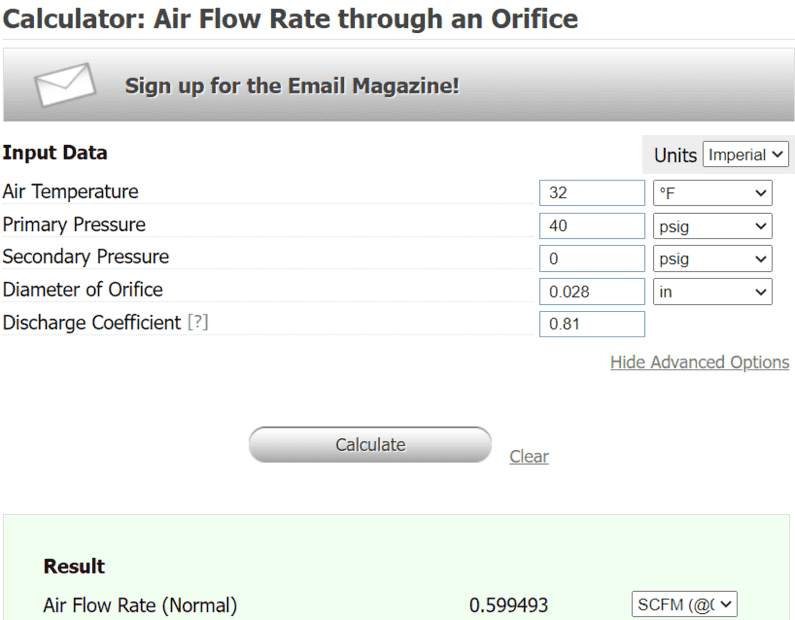Click the envelope email icon

tap(65, 85)
